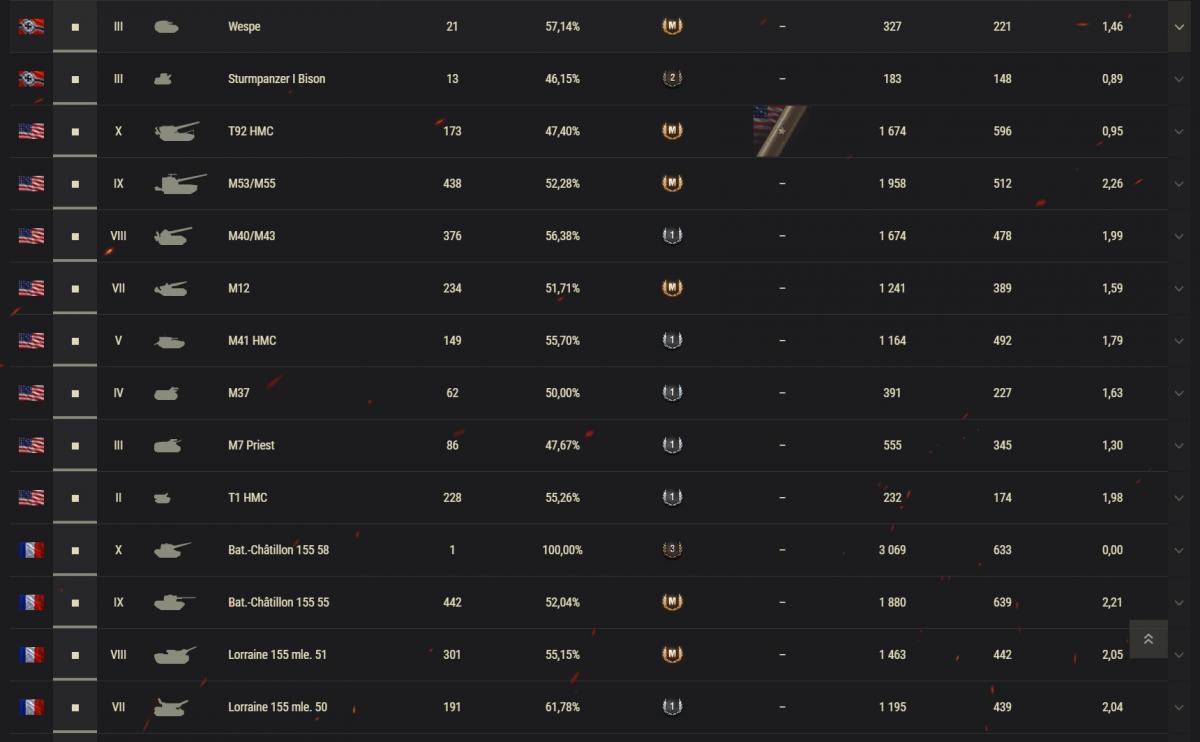Toggle the square marker for M7 Priest
This screenshot has width=1200, height=742.
(75, 446)
